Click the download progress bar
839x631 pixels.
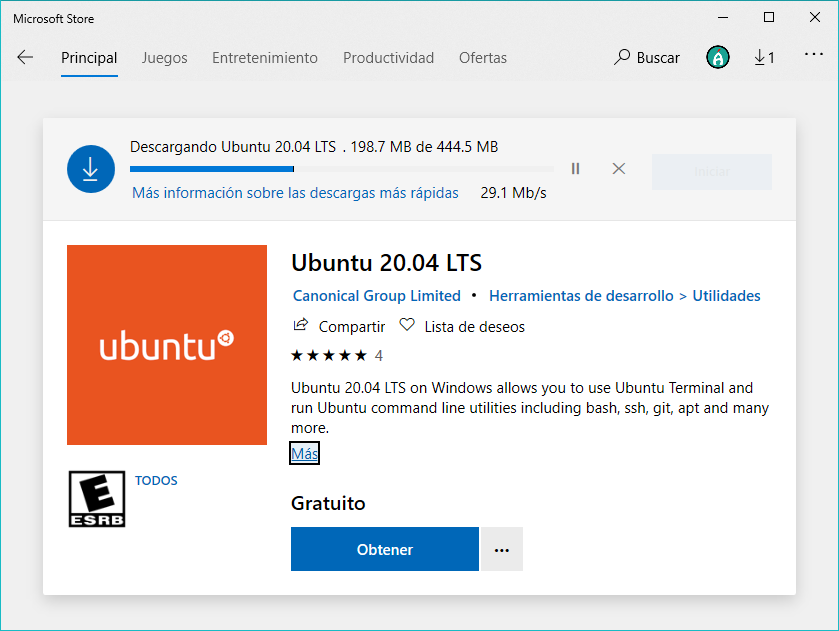click(341, 169)
